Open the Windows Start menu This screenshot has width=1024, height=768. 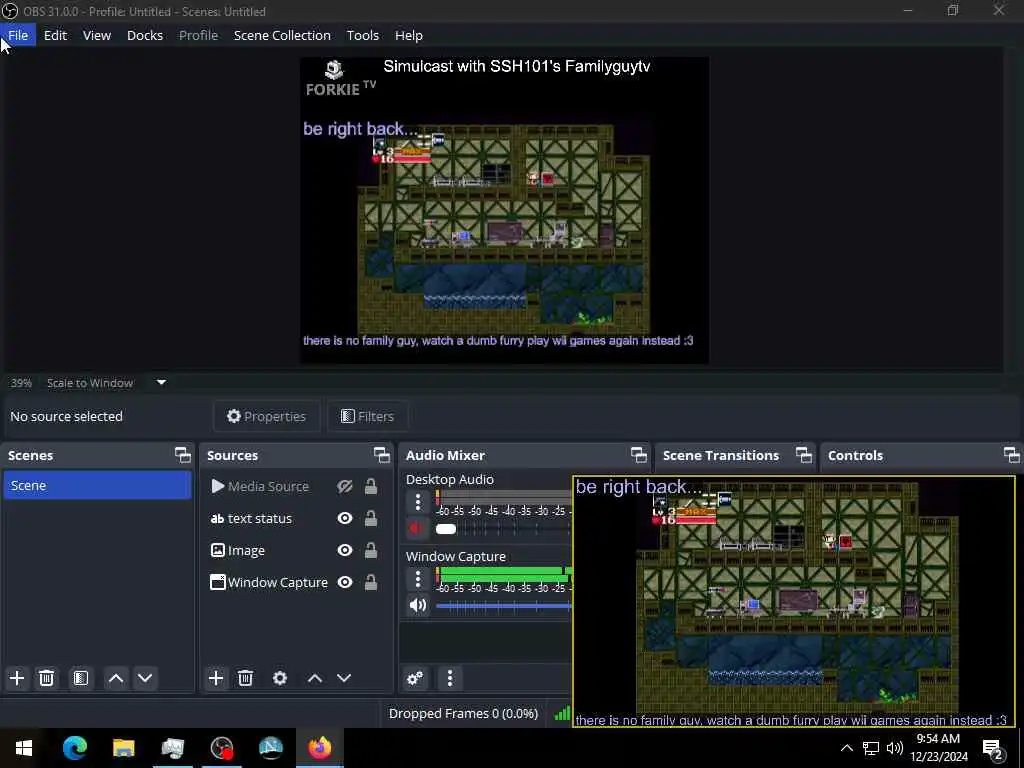coord(24,748)
